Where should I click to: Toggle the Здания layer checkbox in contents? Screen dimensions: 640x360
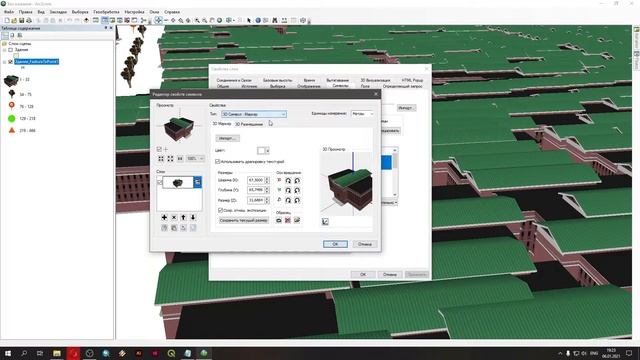pos(11,50)
